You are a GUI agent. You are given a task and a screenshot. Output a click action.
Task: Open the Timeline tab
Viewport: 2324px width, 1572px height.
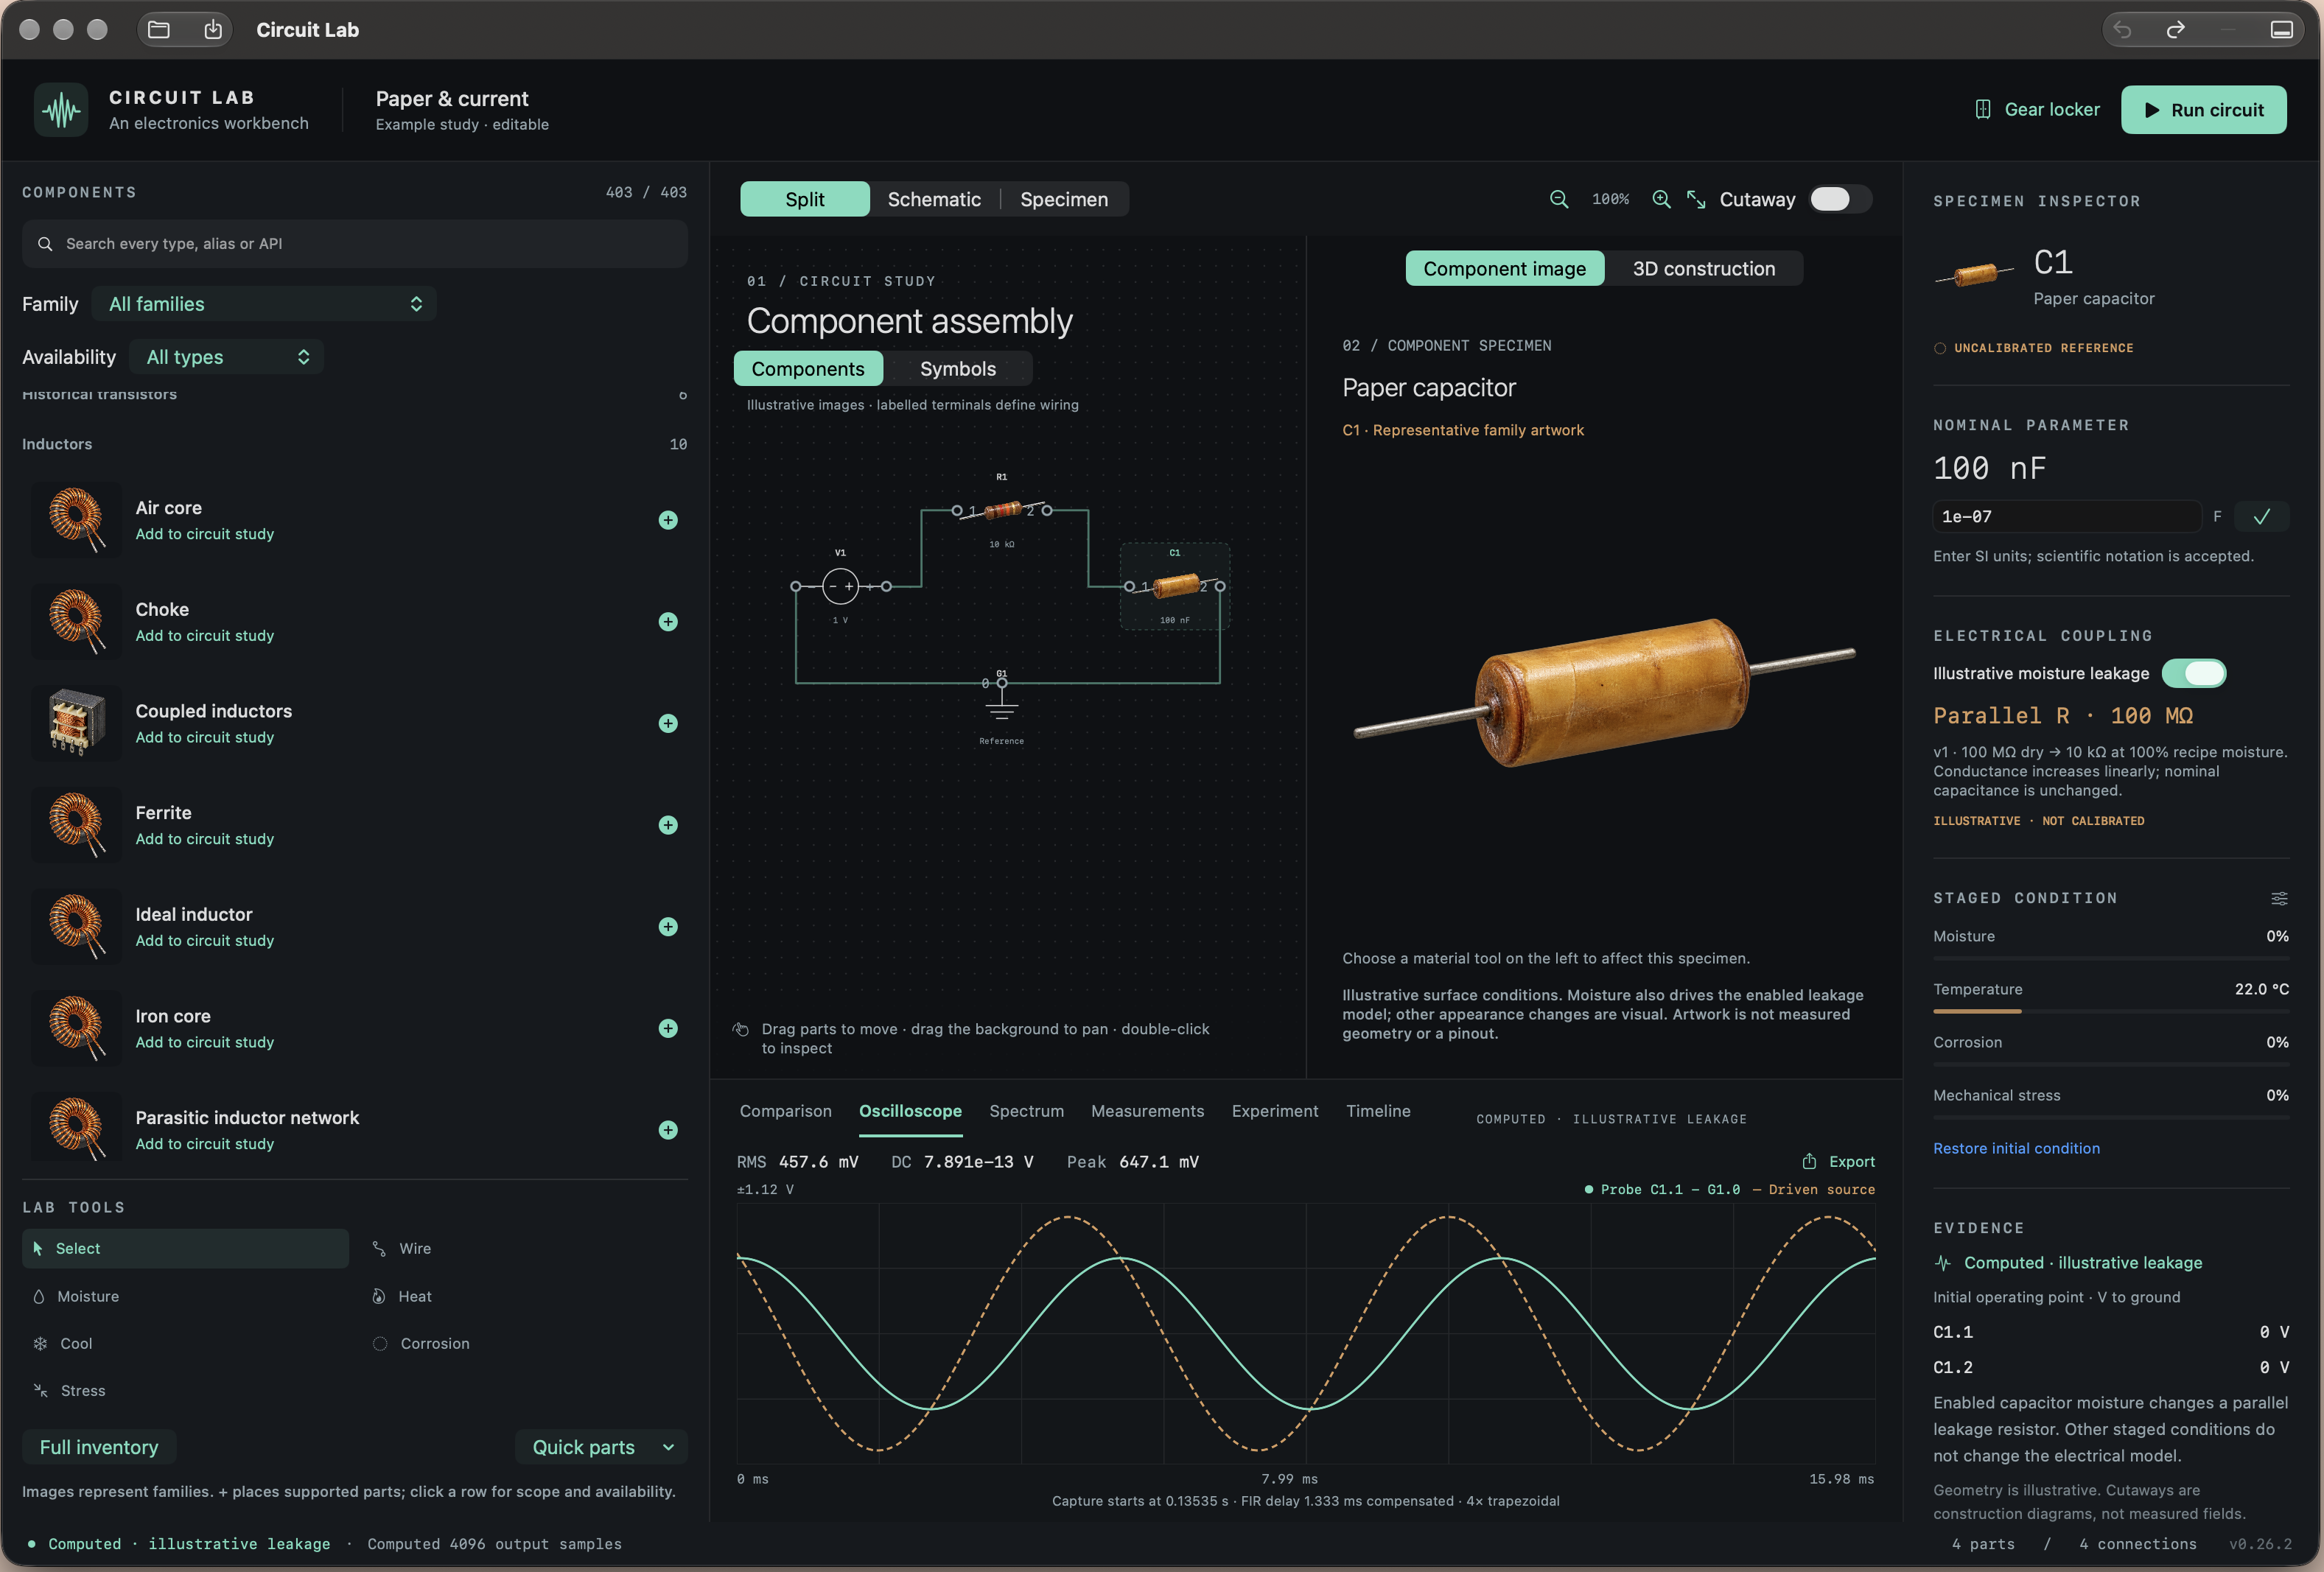pyautogui.click(x=1378, y=1111)
